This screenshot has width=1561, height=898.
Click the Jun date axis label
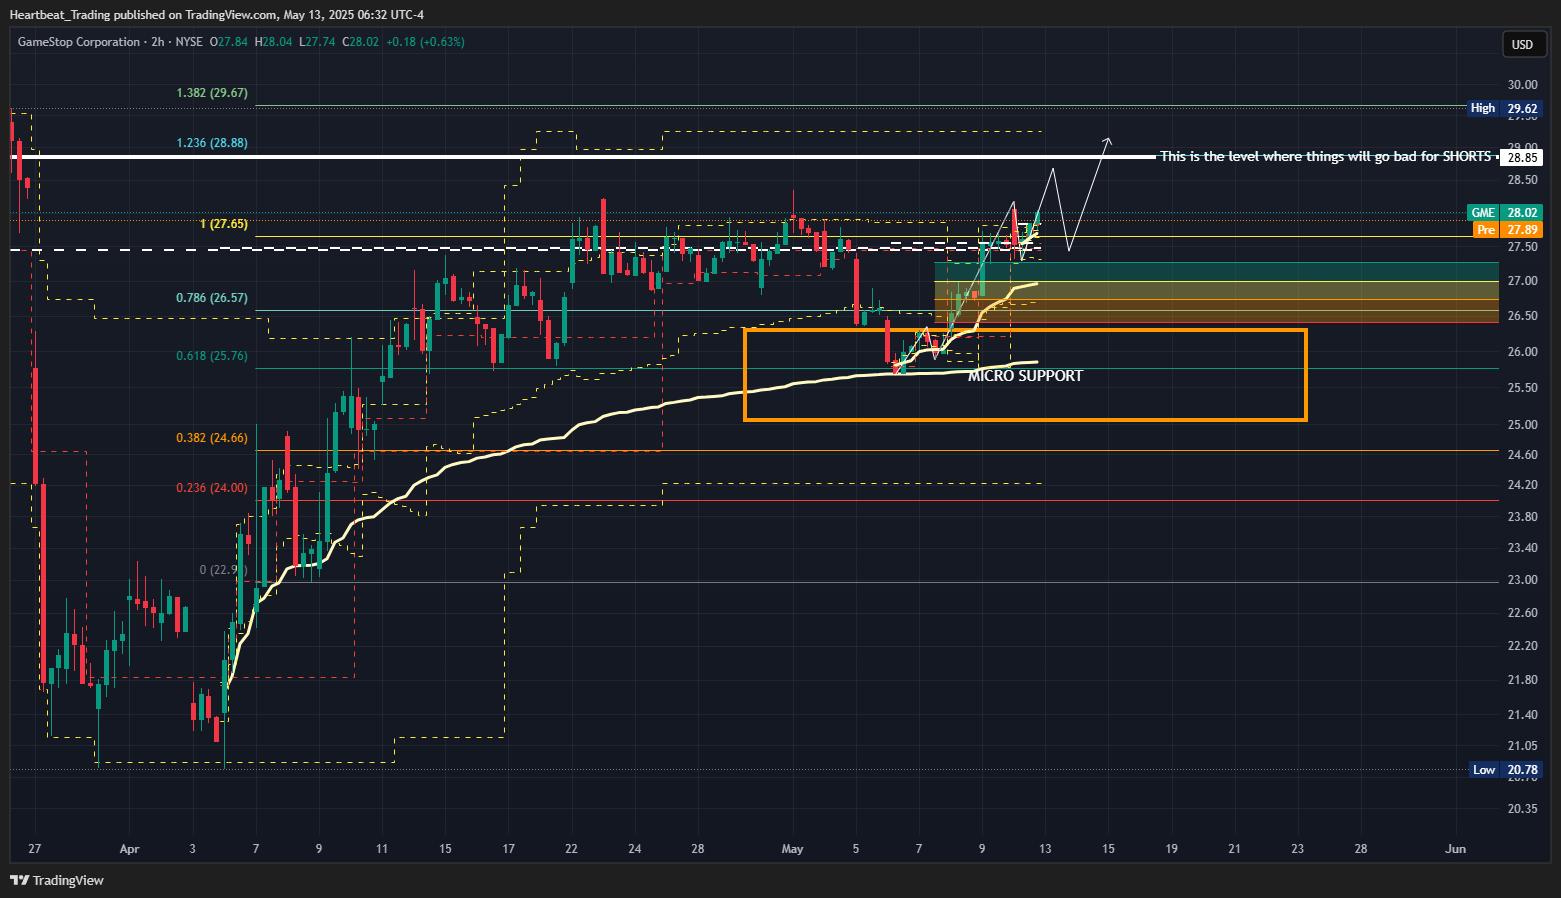pyautogui.click(x=1456, y=849)
